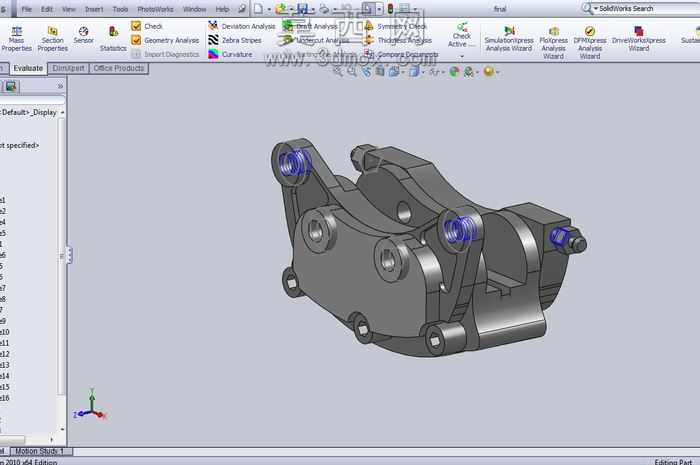The width and height of the screenshot is (700, 465).
Task: Click the panel splitter collapse handle
Action: coord(69,255)
